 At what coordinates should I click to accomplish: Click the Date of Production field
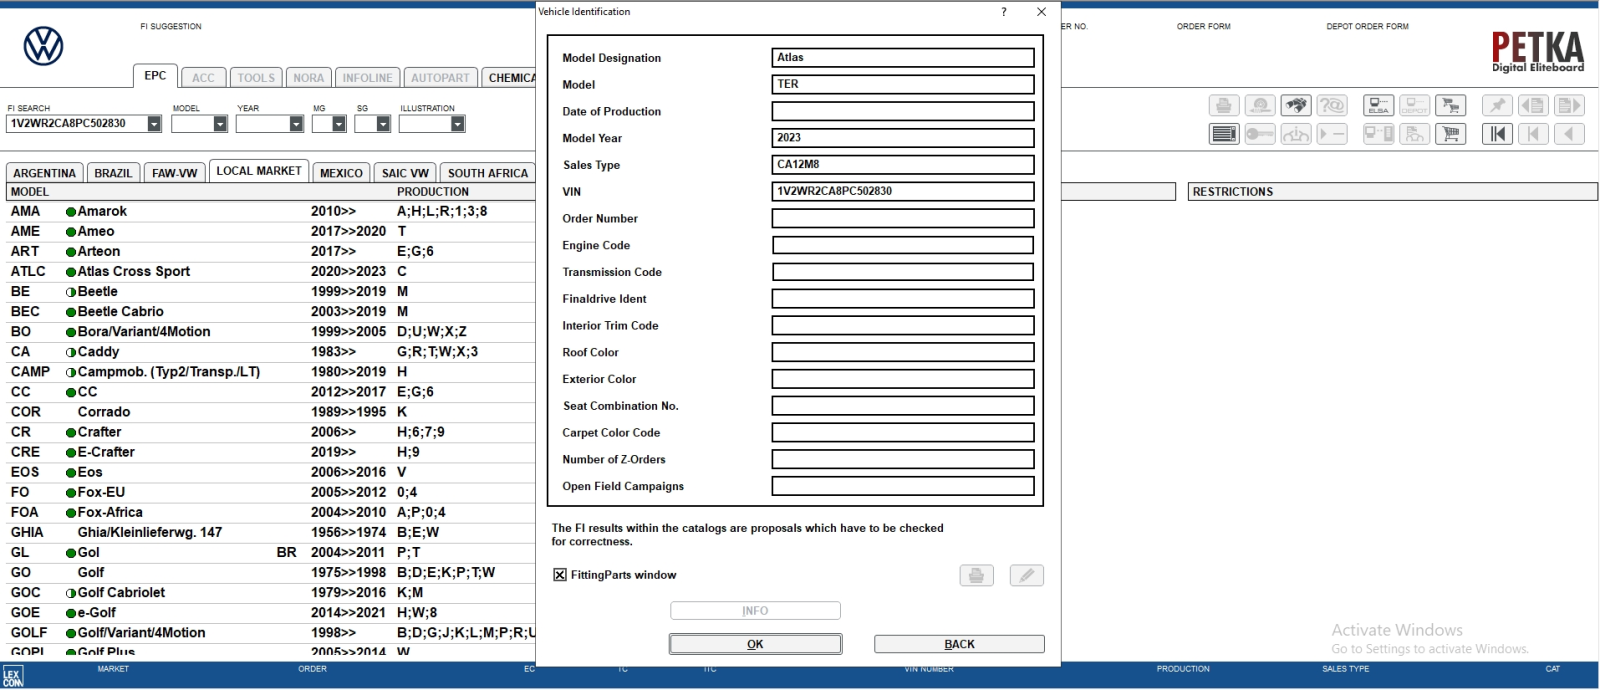tap(903, 111)
